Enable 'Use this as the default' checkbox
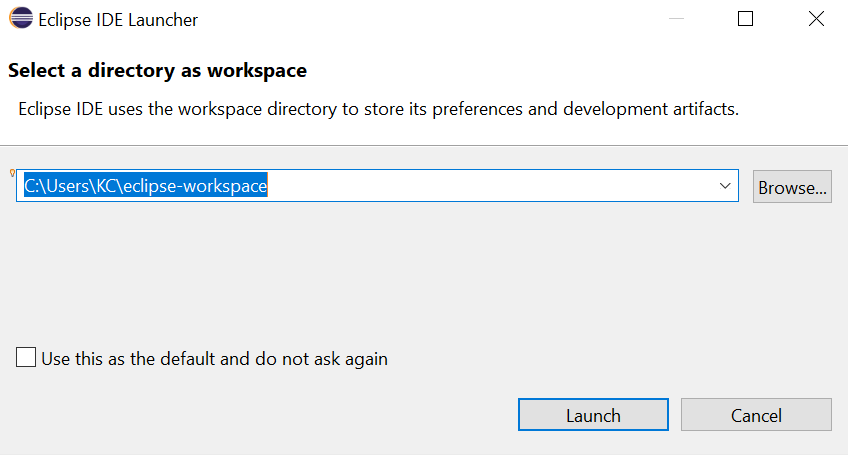This screenshot has width=848, height=455. (26, 358)
